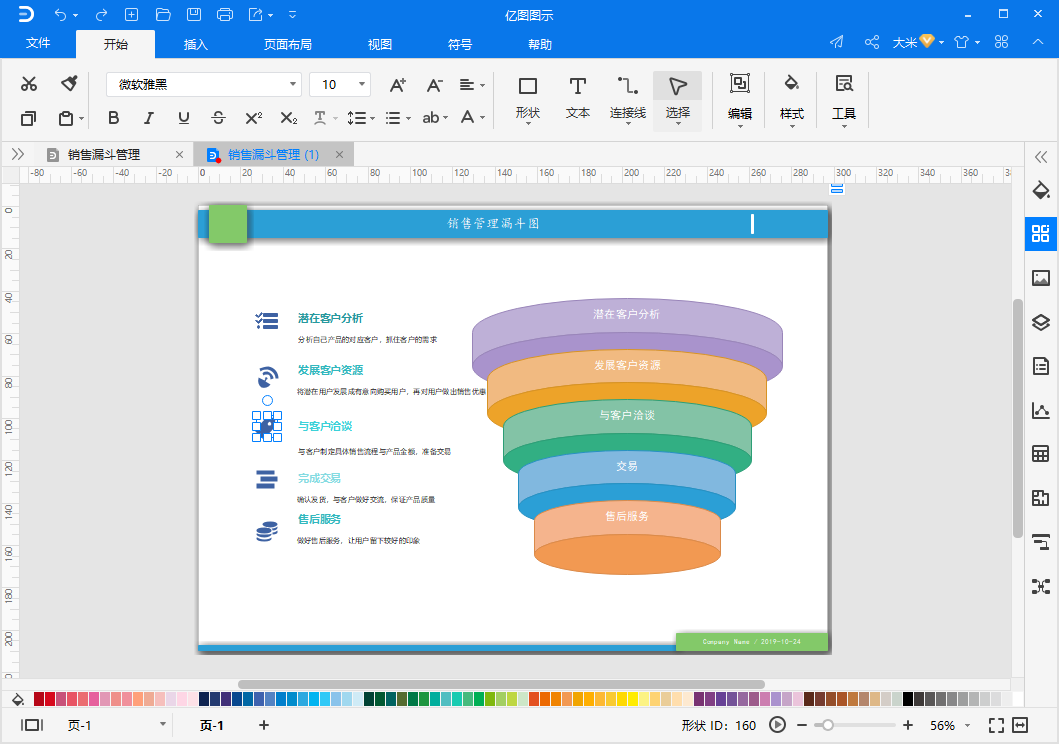The image size is (1059, 744).
Task: Open the image panel in right sidebar
Action: click(x=1041, y=277)
